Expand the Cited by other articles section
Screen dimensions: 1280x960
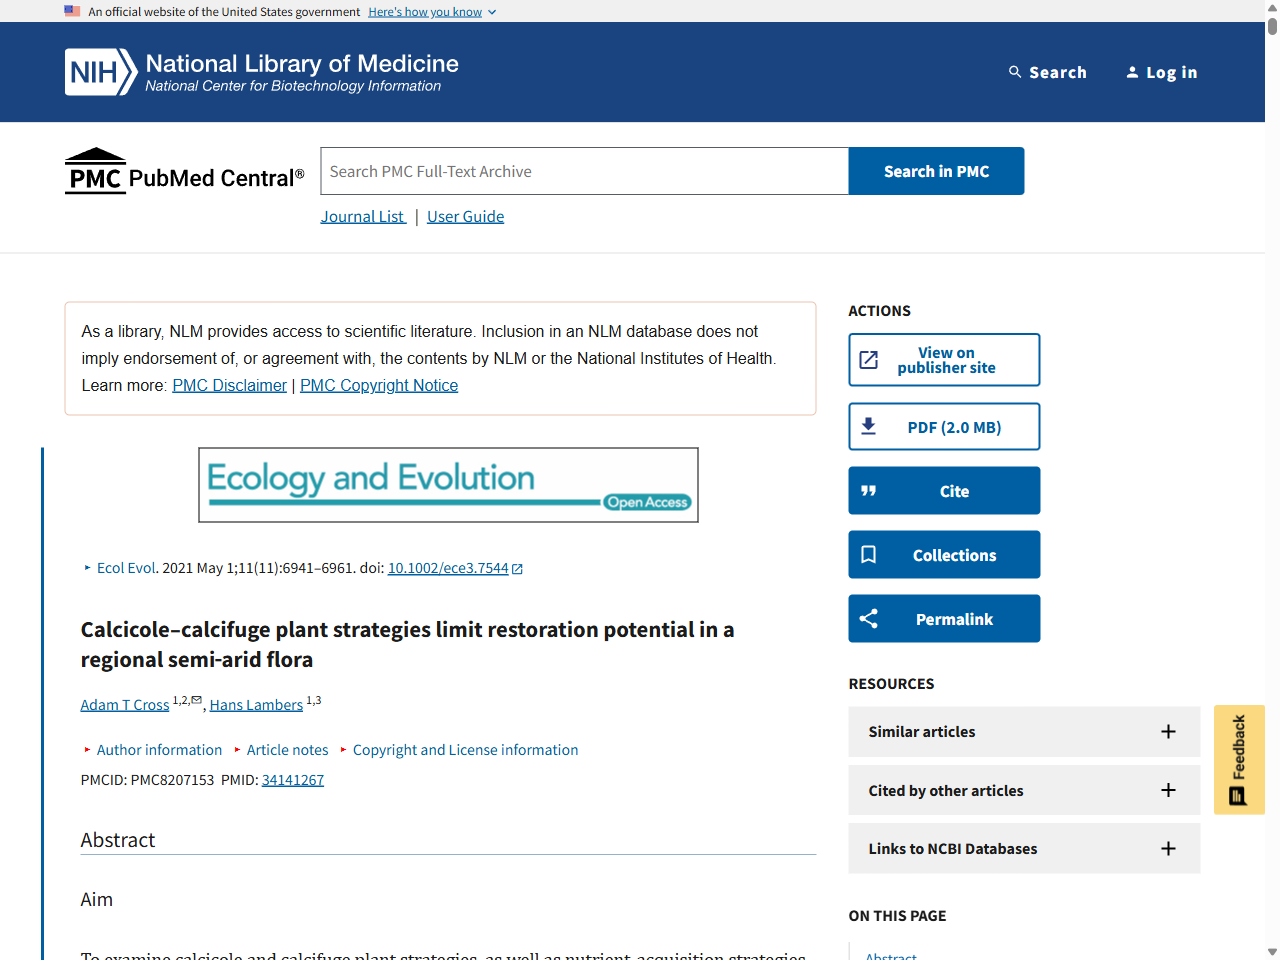tap(1168, 790)
